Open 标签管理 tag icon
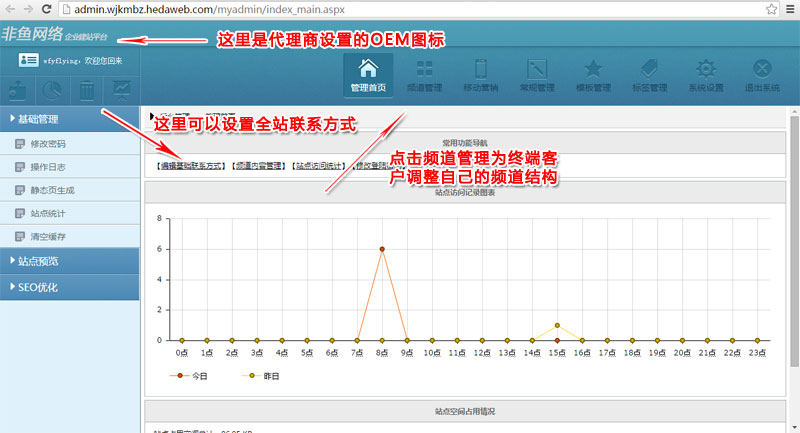Image resolution: width=800 pixels, height=433 pixels. (649, 74)
